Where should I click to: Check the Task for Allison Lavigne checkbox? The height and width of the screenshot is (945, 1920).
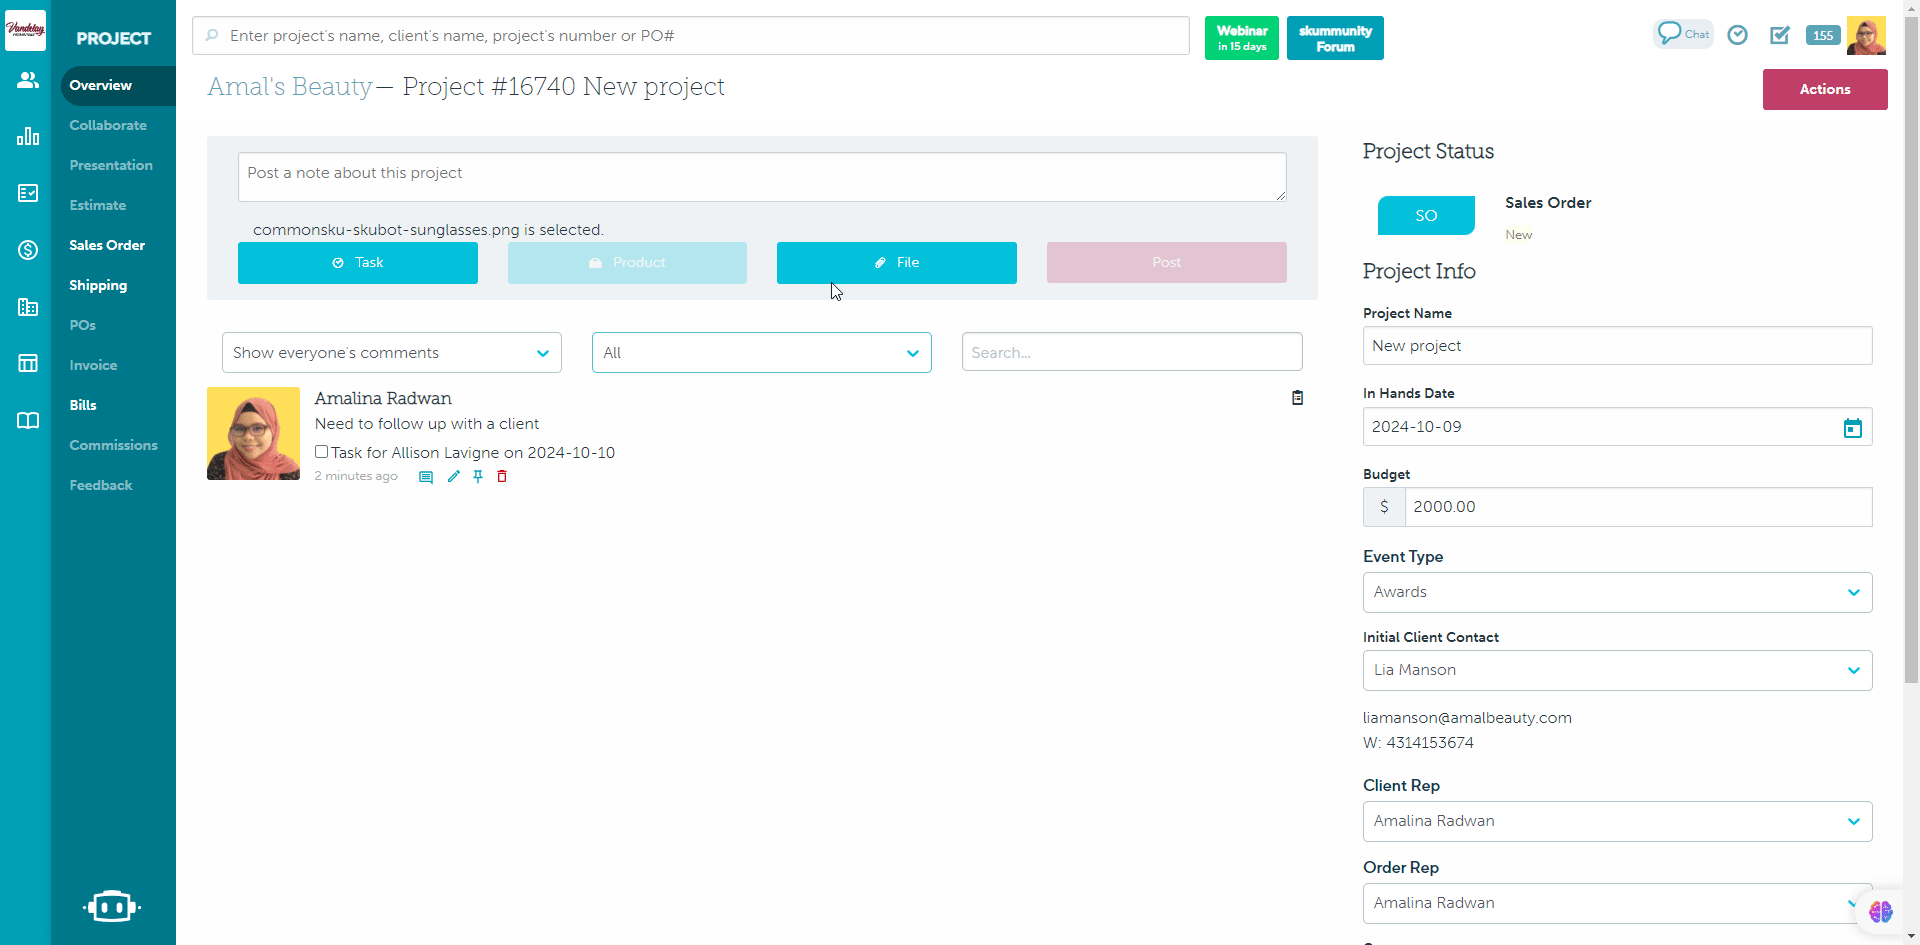tap(322, 452)
